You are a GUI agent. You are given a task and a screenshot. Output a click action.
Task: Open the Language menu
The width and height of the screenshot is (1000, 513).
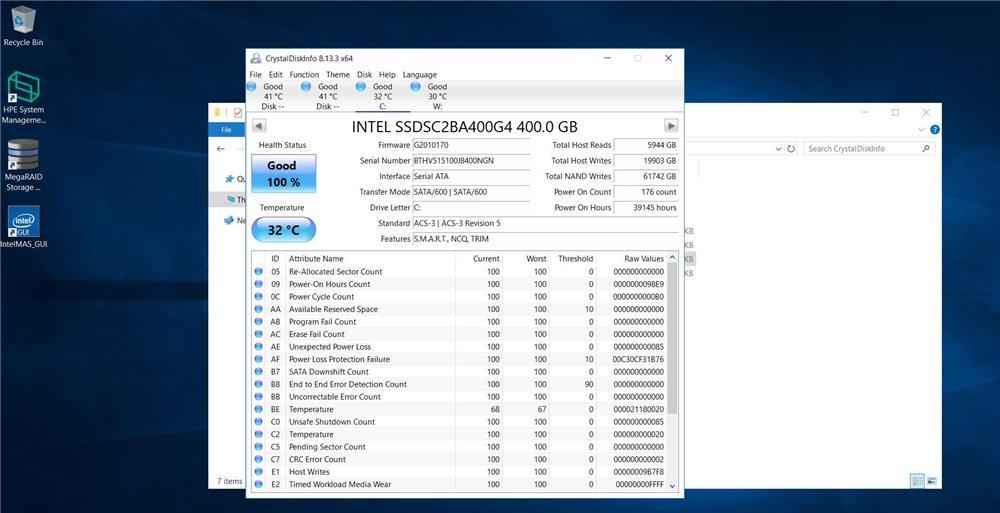click(x=420, y=75)
